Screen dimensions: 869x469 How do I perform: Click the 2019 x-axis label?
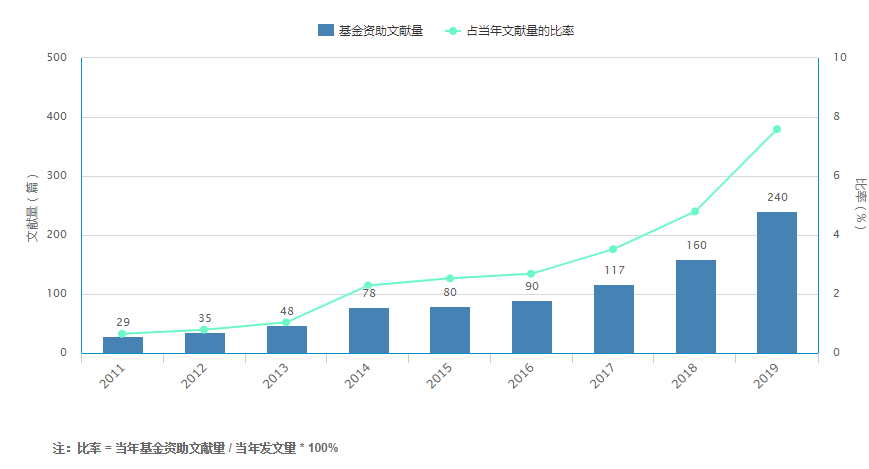tap(766, 376)
